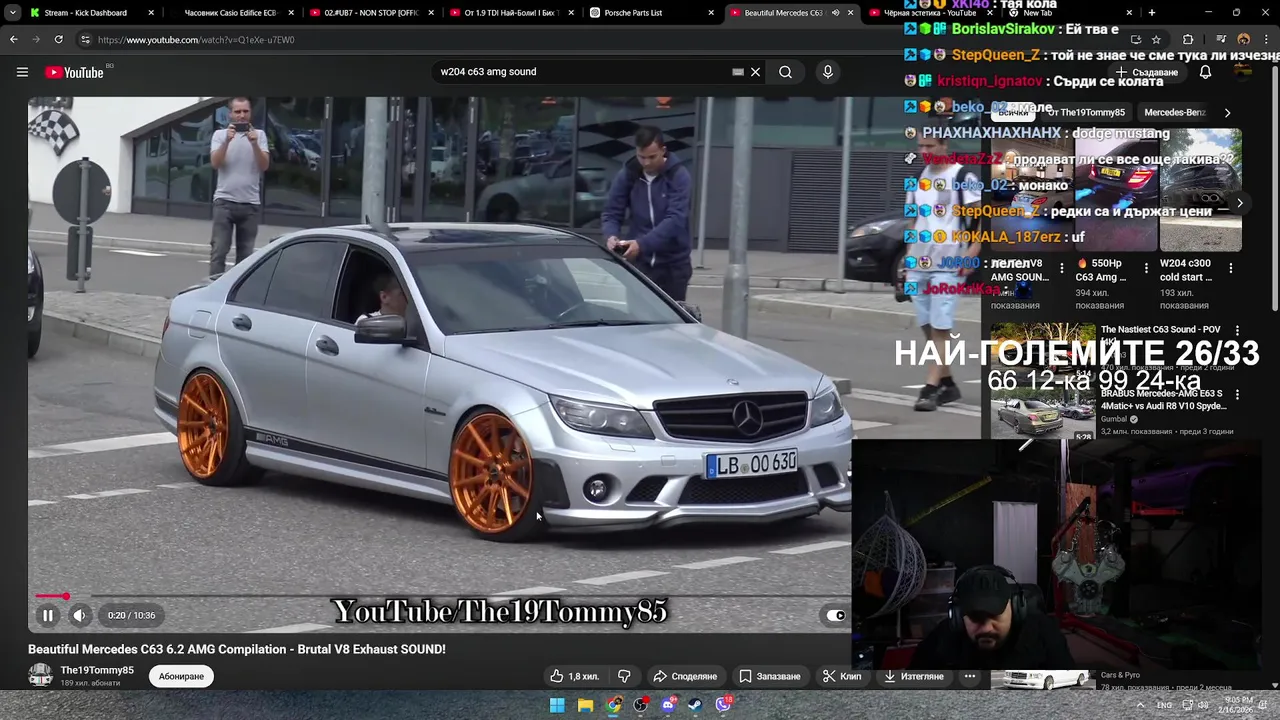This screenshot has height=720, width=1280.
Task: Subscribe using the Абониране button
Action: tap(181, 677)
